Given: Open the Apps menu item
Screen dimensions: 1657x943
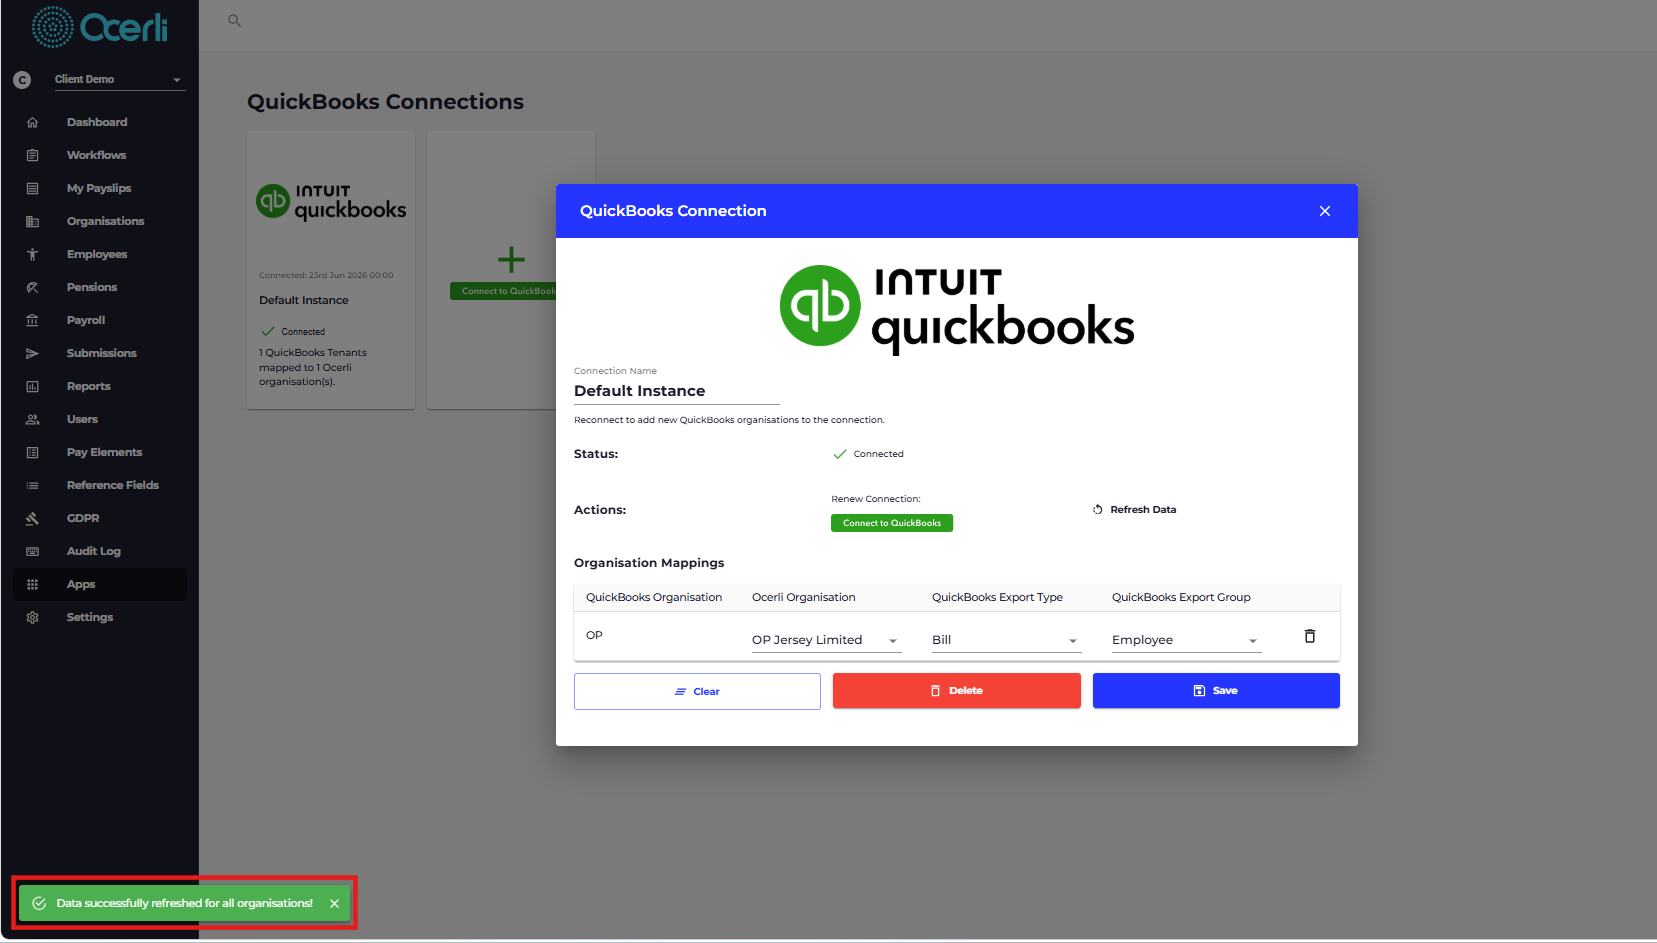Looking at the screenshot, I should coord(100,584).
